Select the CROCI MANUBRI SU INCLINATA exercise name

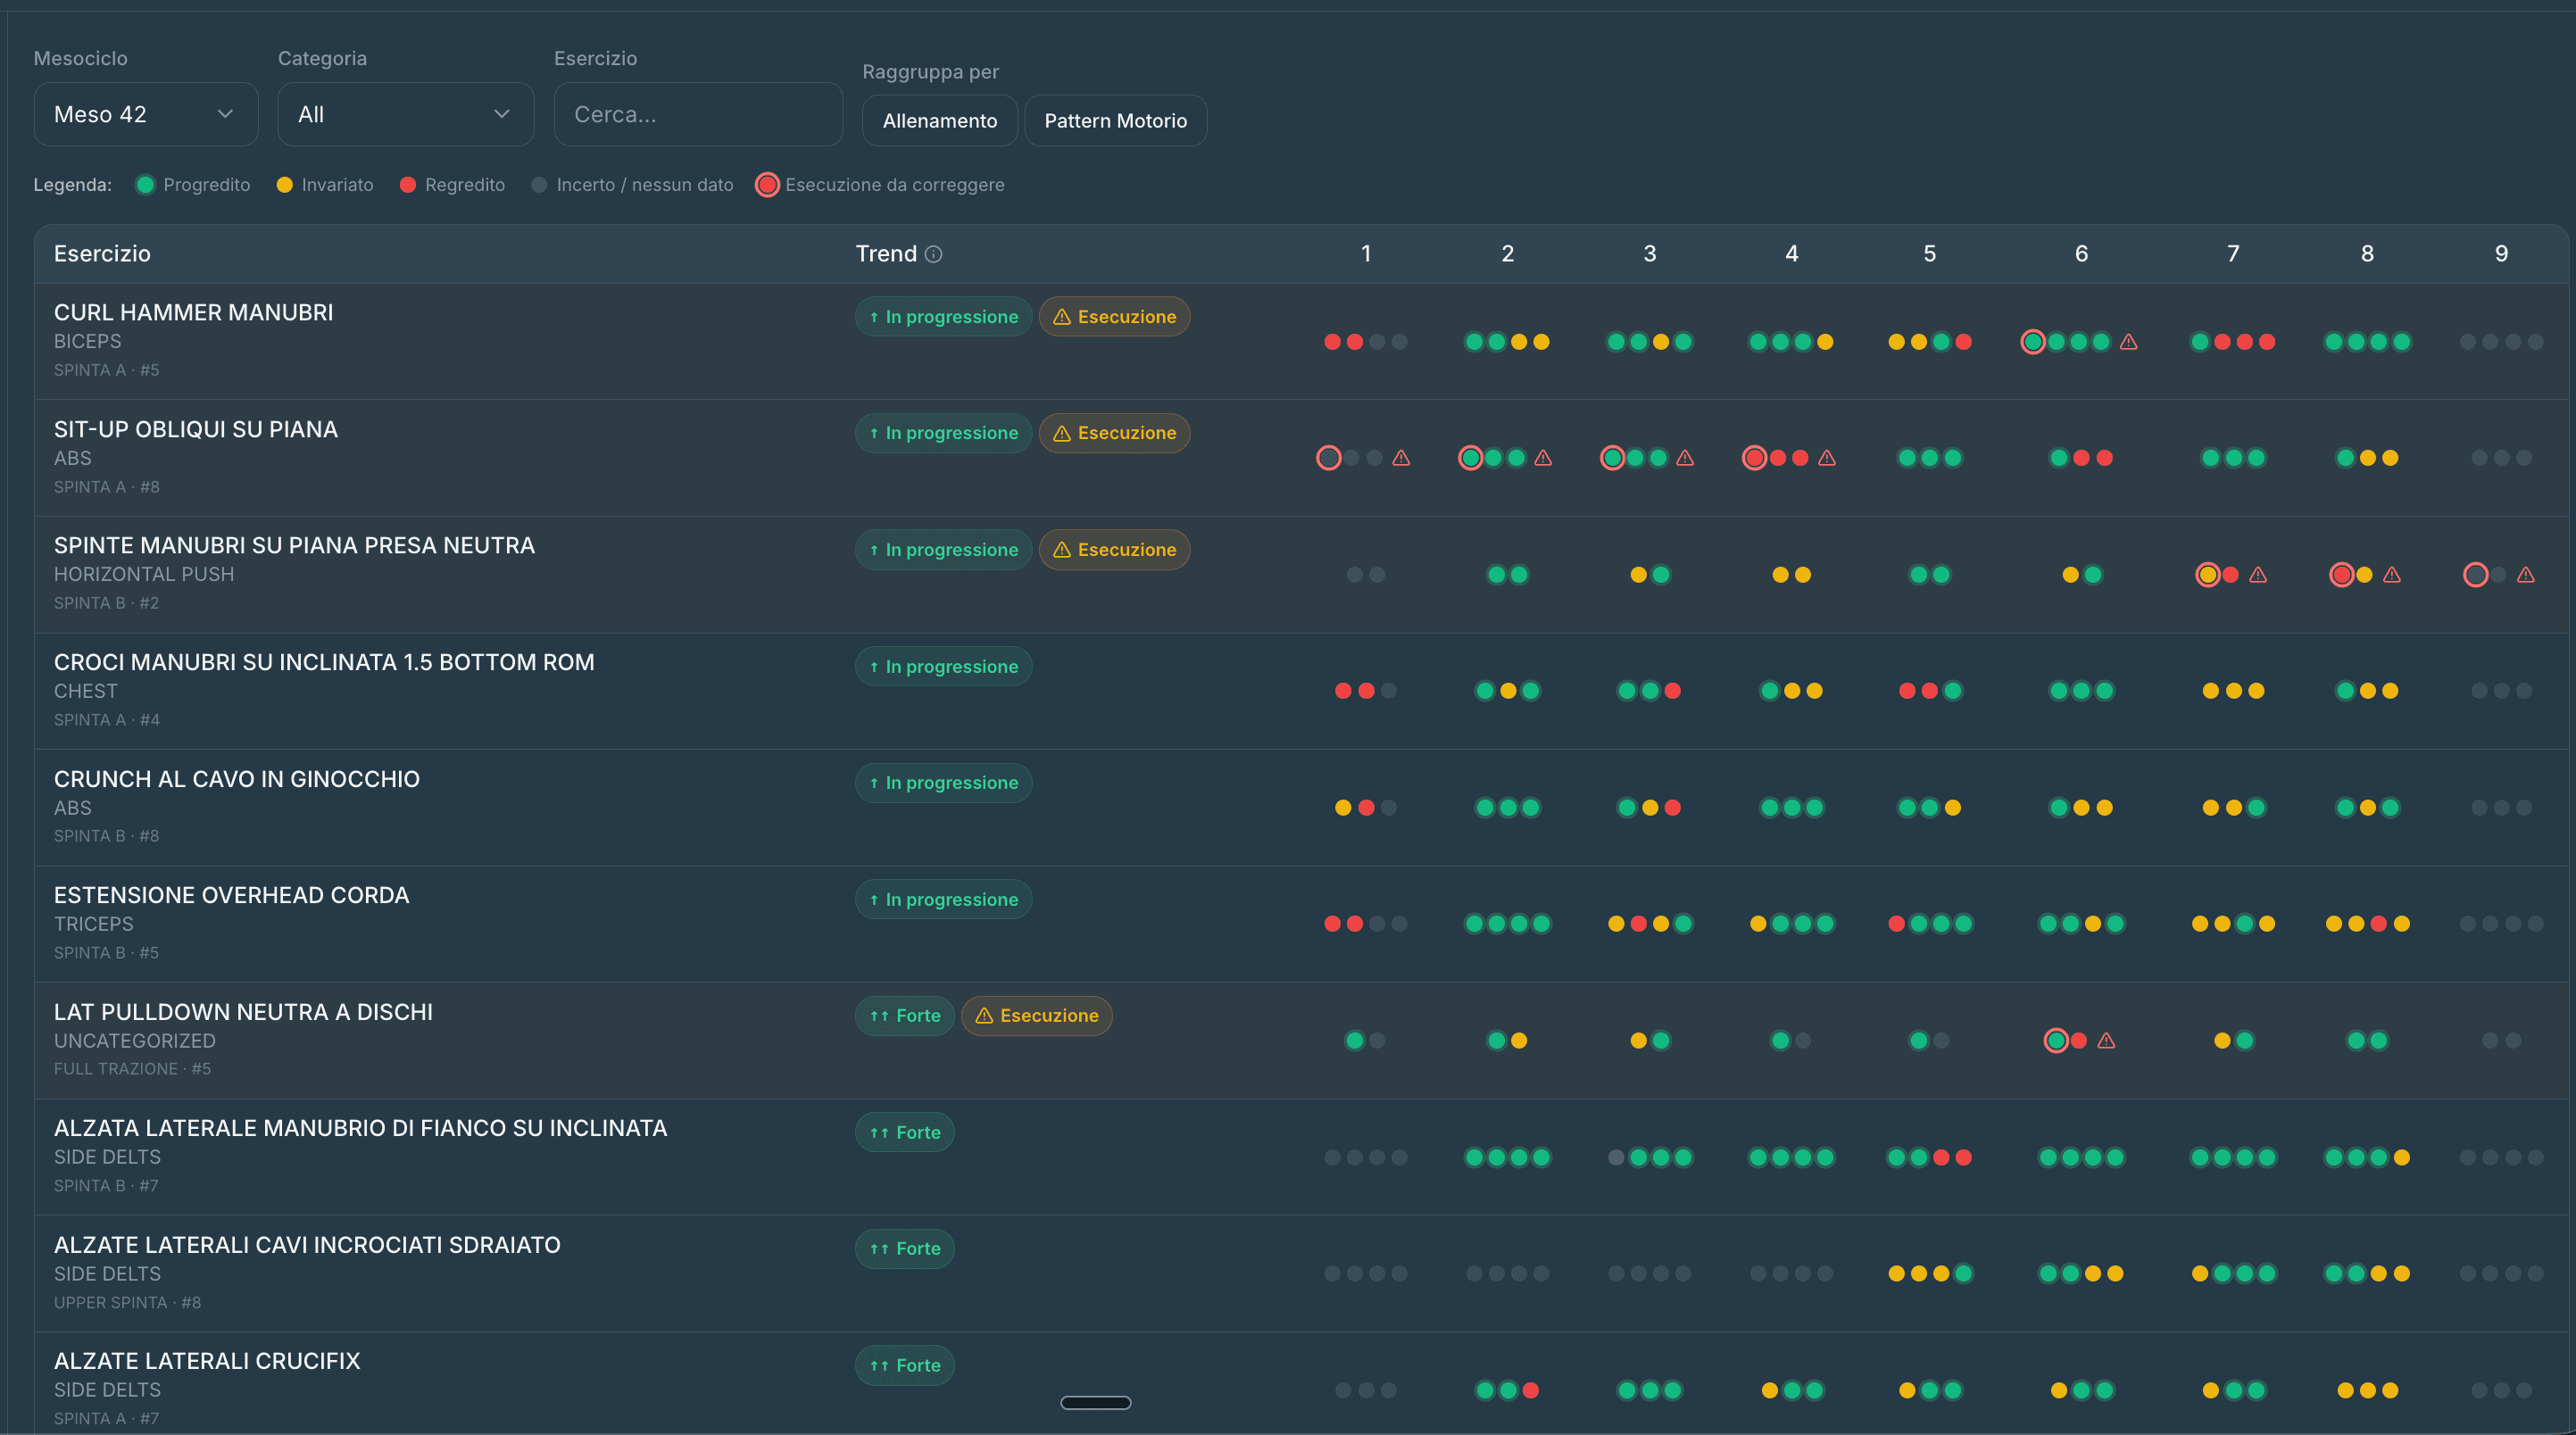point(324,663)
